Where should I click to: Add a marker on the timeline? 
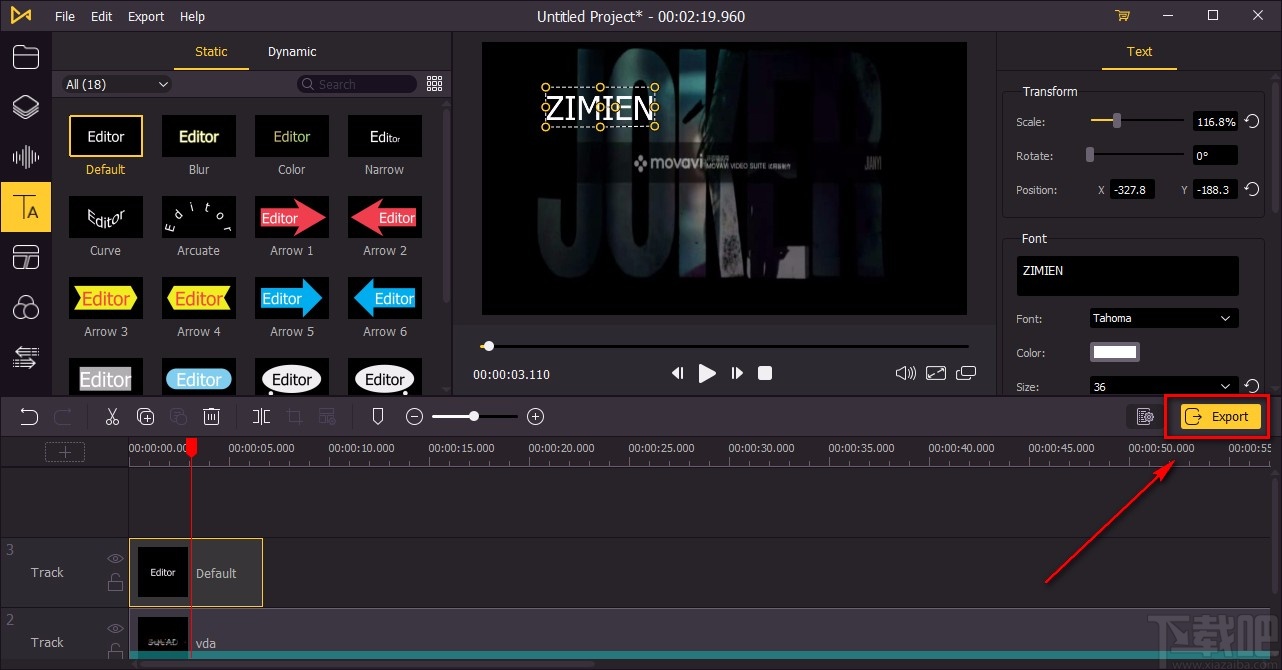378,416
